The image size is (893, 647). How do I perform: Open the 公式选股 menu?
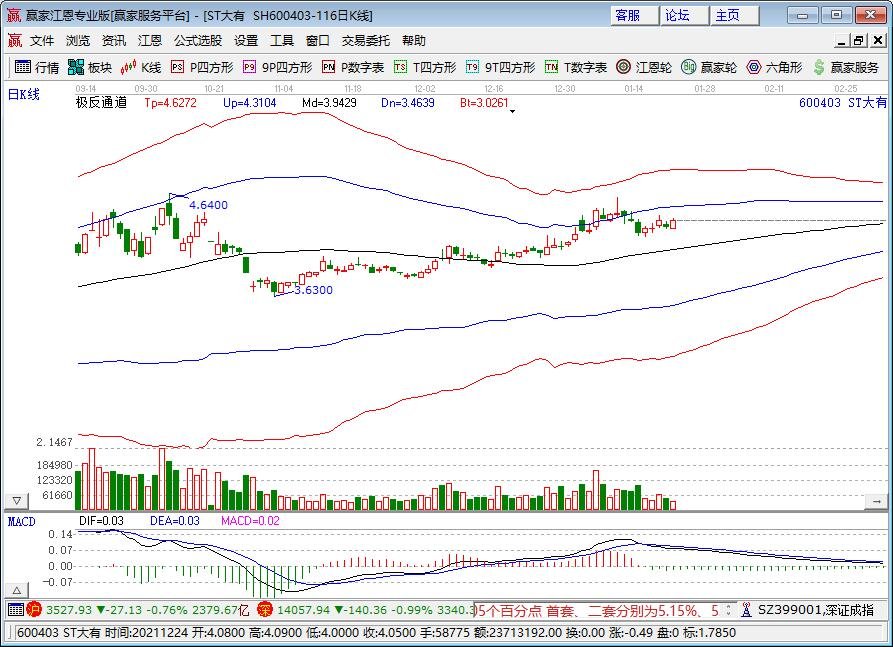tap(198, 40)
